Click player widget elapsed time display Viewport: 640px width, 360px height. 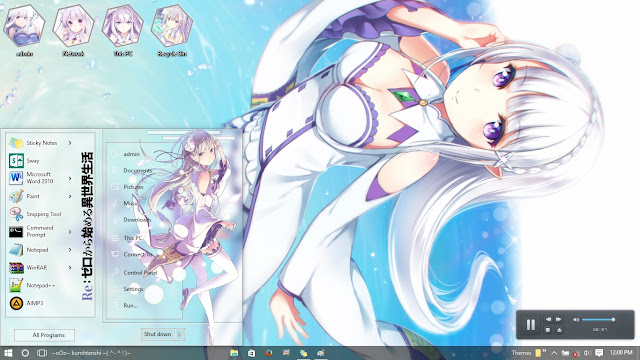(x=600, y=329)
